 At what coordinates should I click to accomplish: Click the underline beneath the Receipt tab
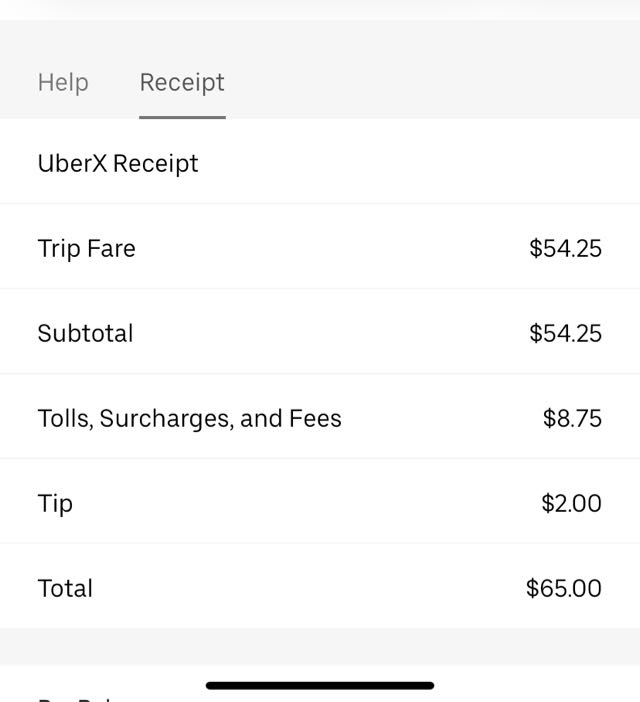(182, 116)
